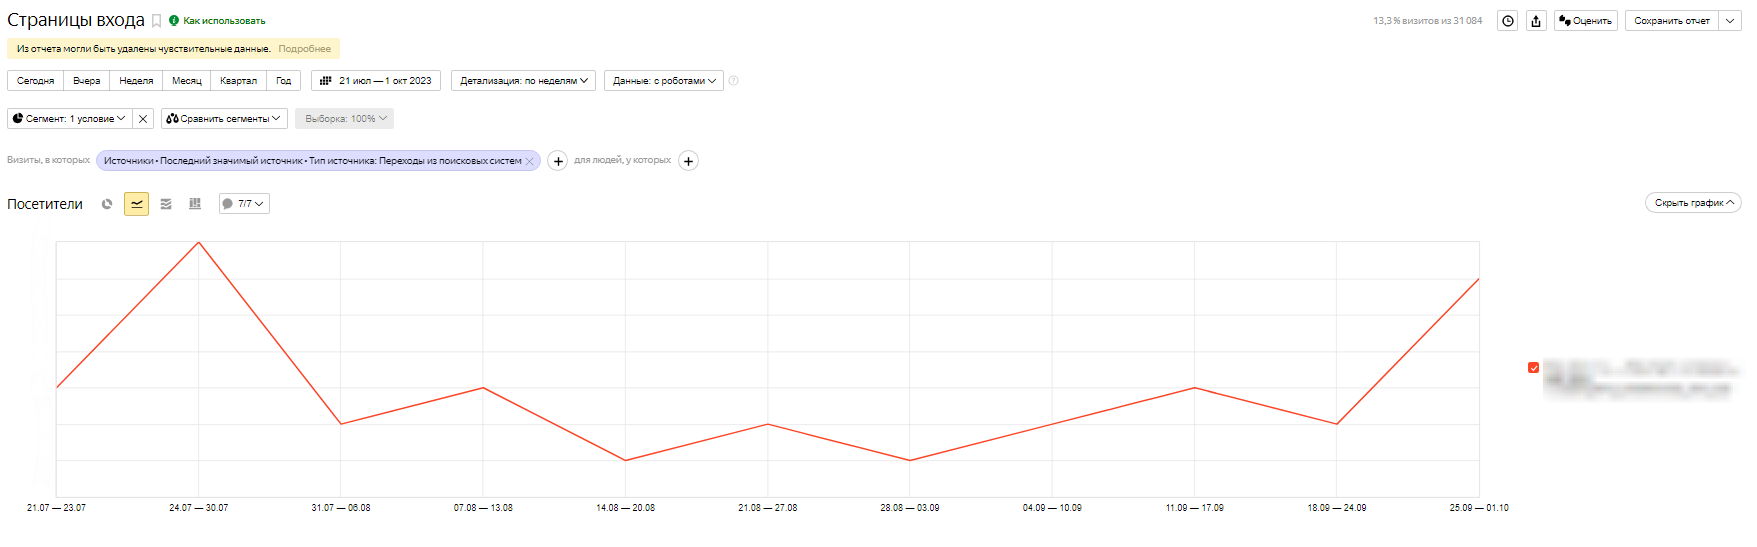Click the export/share report icon
The height and width of the screenshot is (547, 1757).
[x=1536, y=21]
